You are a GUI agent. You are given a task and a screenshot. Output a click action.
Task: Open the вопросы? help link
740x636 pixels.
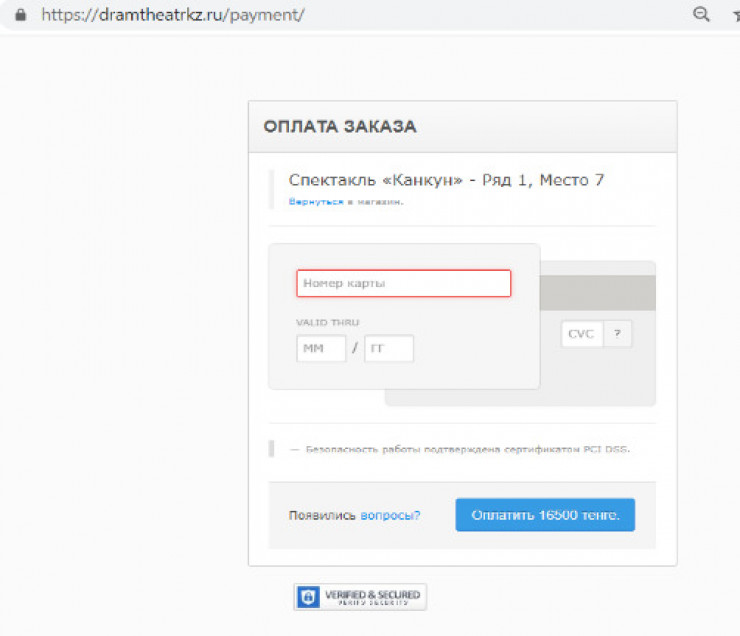tap(390, 516)
